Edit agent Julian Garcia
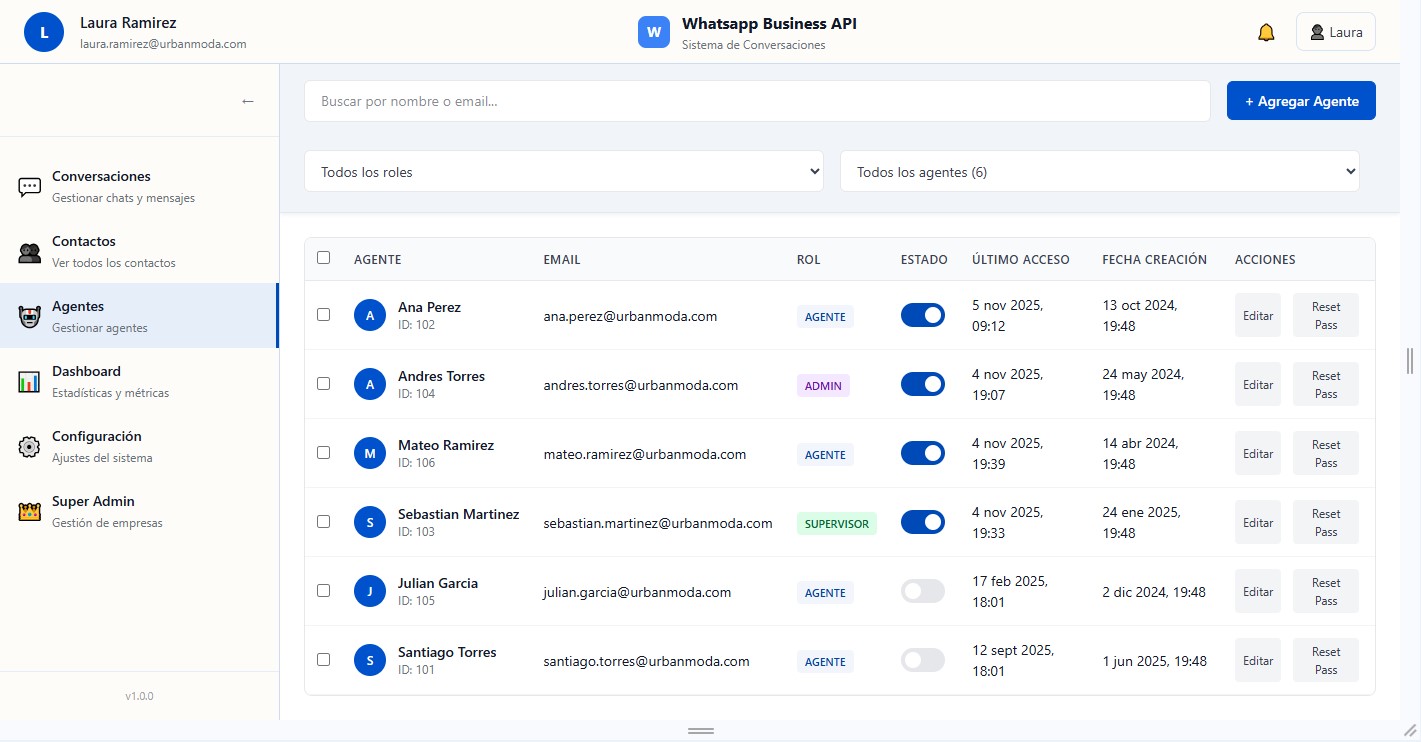Screen dimensions: 1421x742 tap(1258, 592)
